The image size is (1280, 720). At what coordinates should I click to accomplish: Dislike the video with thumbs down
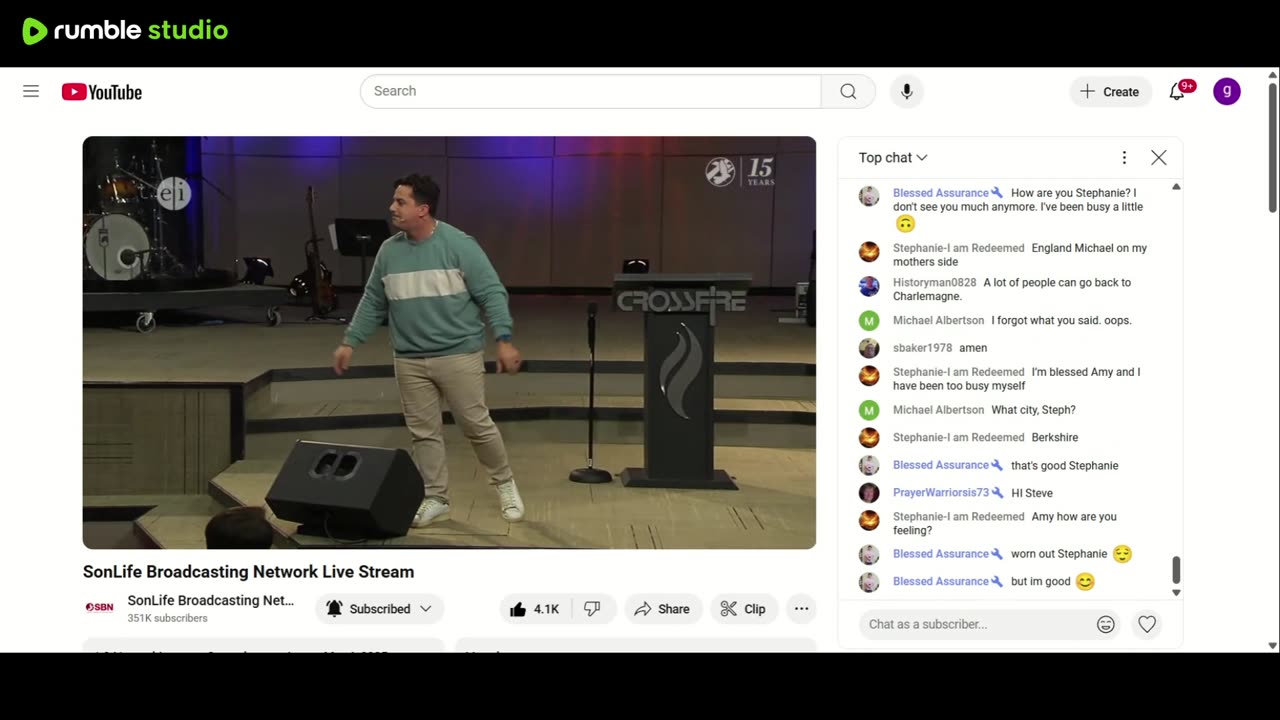tap(592, 609)
